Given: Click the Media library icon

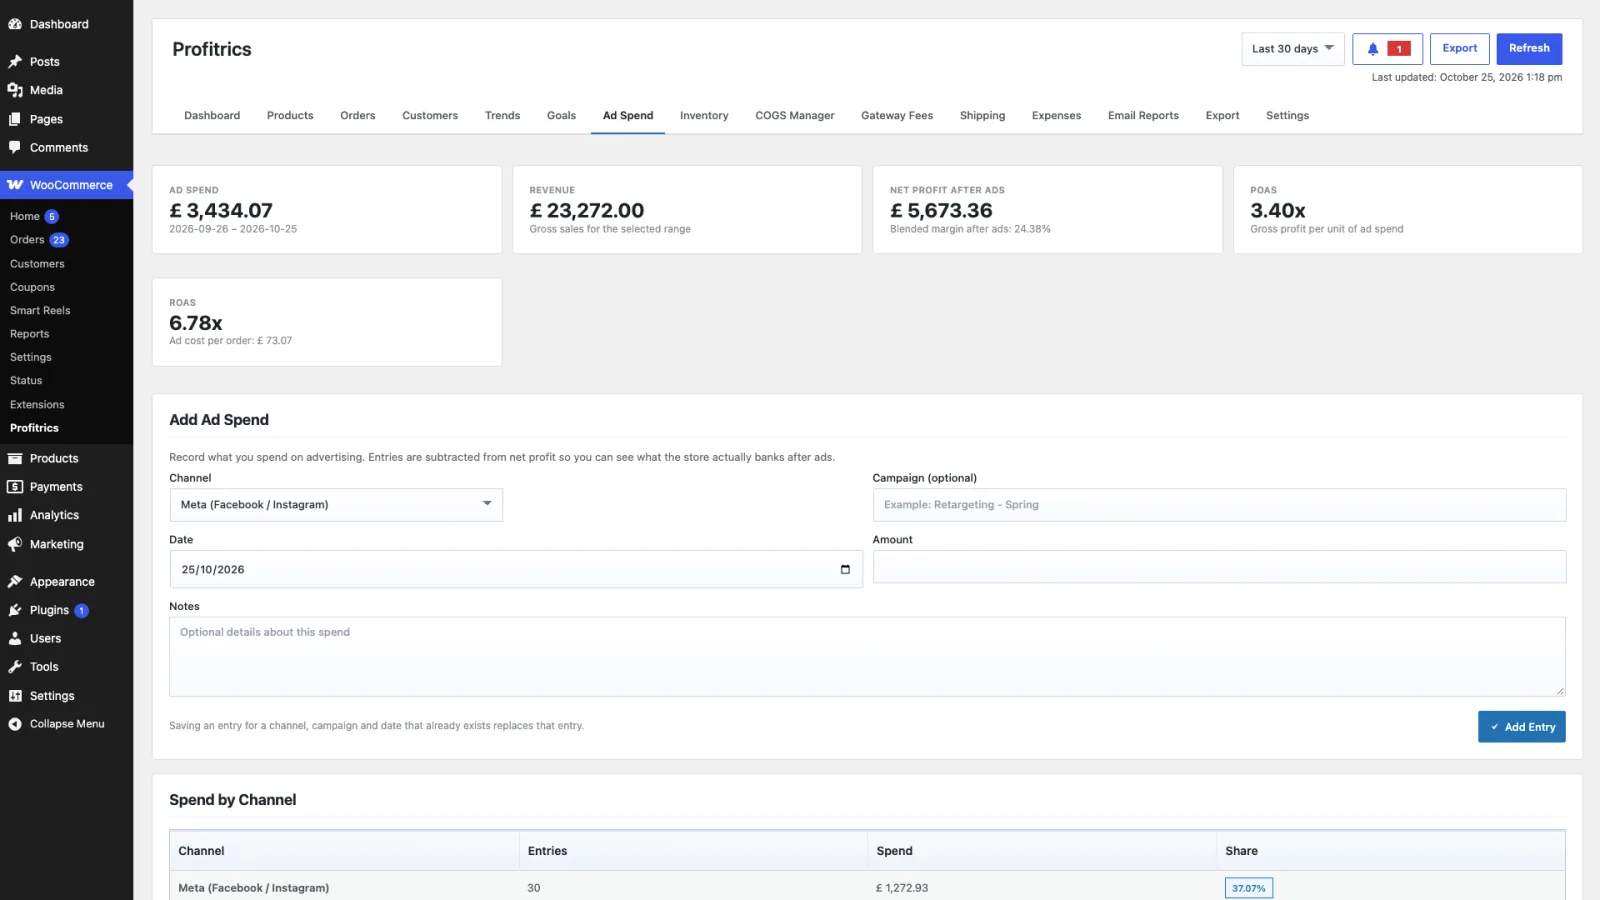Looking at the screenshot, I should click(15, 90).
